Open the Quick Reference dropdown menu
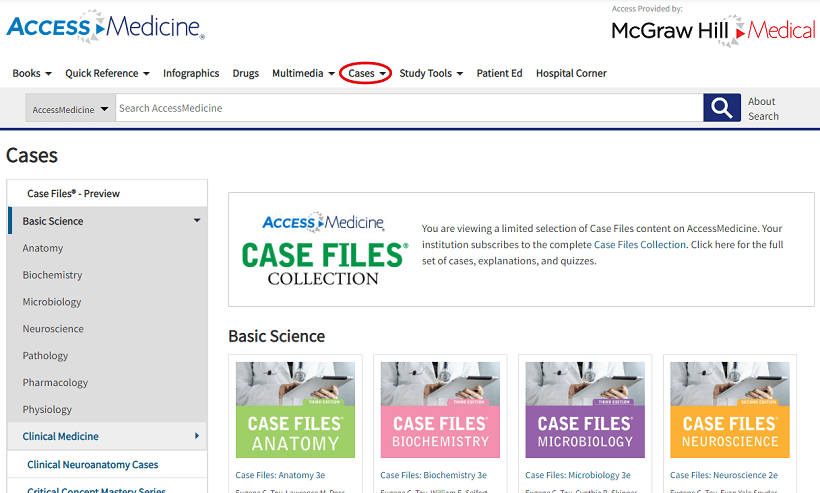820x493 pixels. tap(107, 73)
